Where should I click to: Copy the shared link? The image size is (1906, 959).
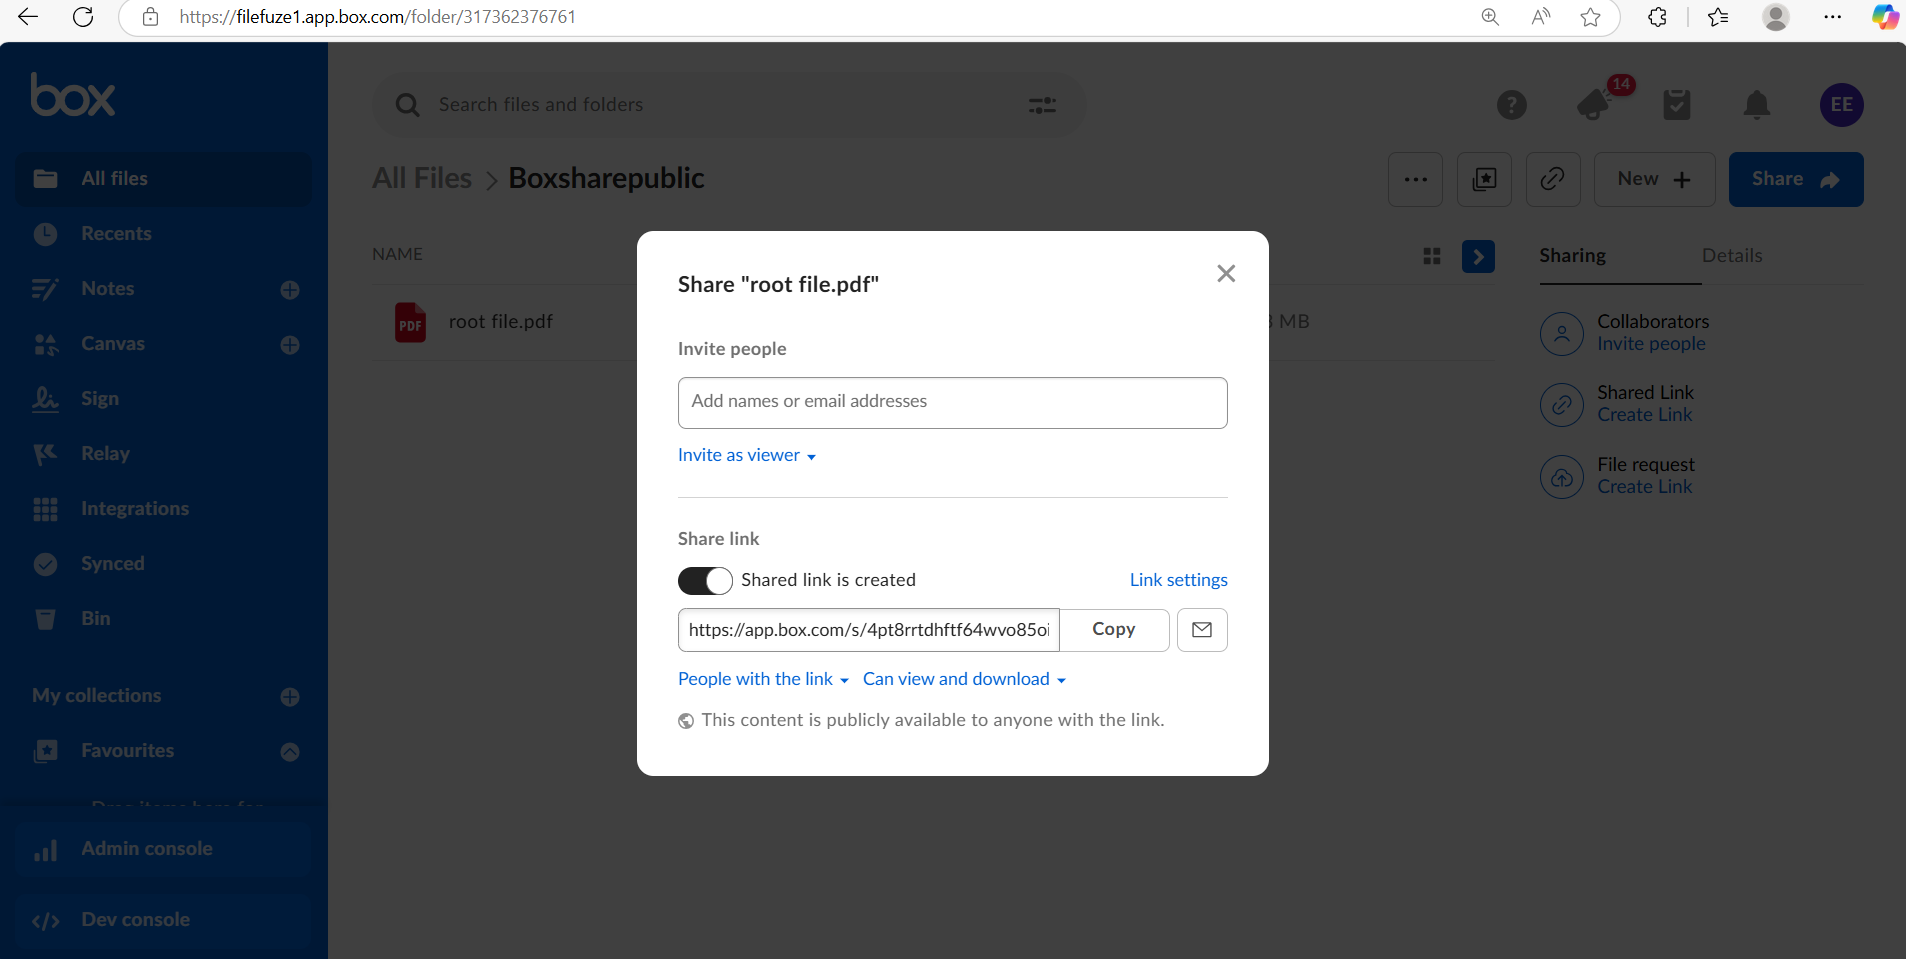click(1114, 630)
